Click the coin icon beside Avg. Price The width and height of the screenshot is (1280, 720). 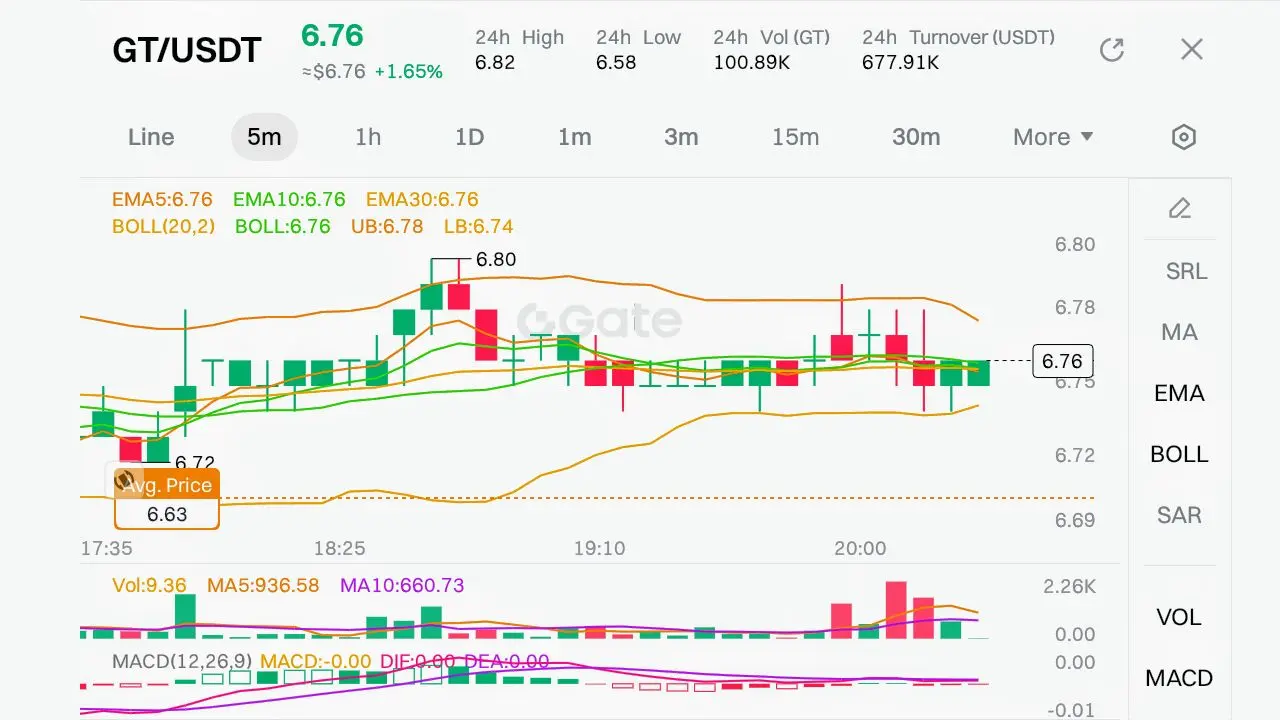(125, 482)
